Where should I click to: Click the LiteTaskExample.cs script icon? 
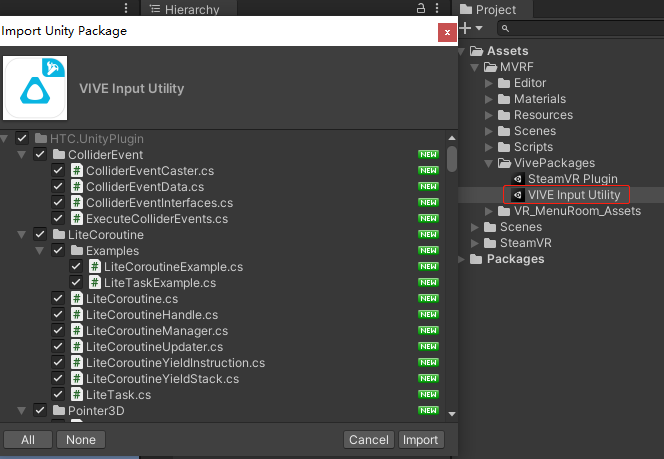tap(94, 283)
